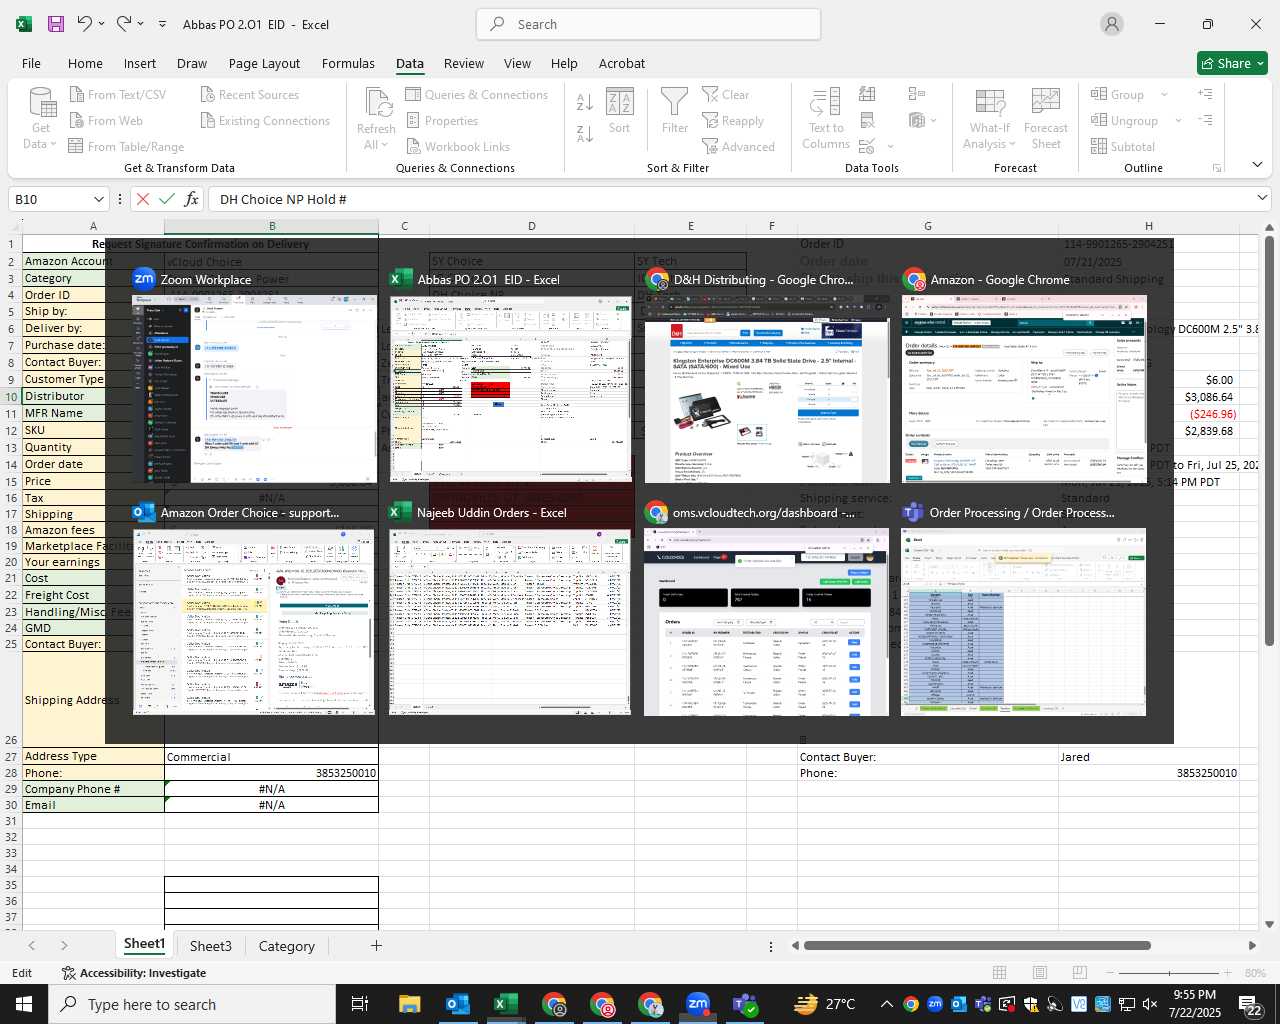Open Windows Task View icon

point(360,1004)
